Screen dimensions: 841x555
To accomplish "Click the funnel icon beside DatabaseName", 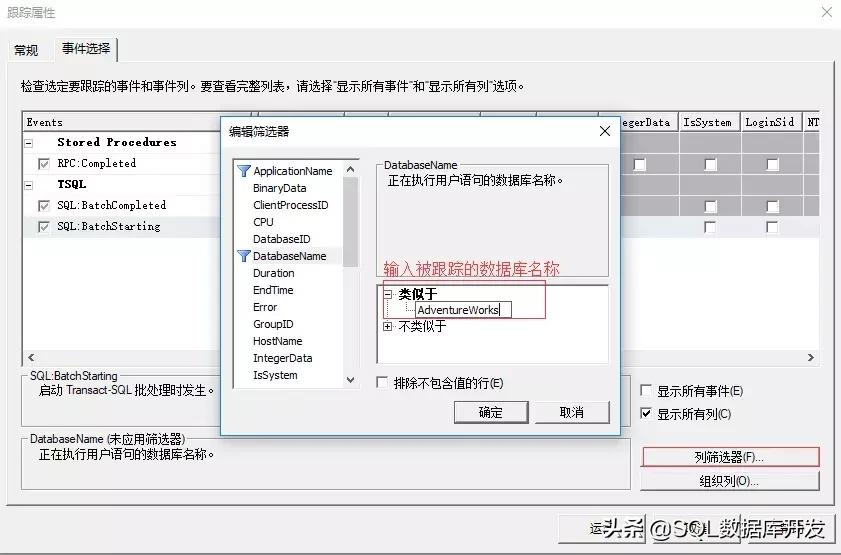I will [244, 256].
